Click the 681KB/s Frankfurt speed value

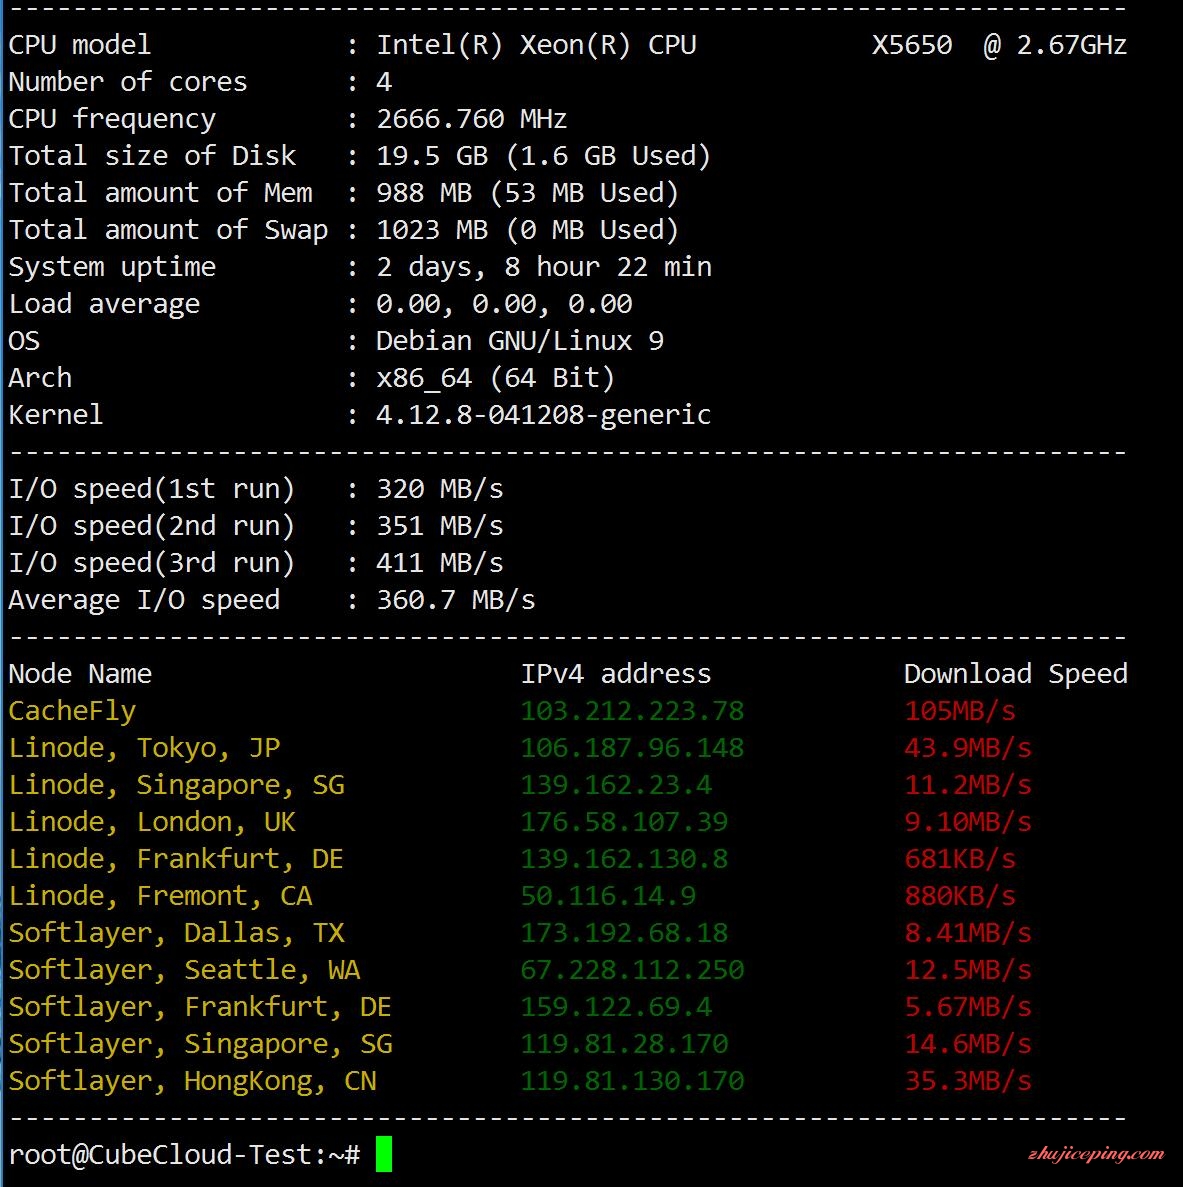click(x=960, y=858)
